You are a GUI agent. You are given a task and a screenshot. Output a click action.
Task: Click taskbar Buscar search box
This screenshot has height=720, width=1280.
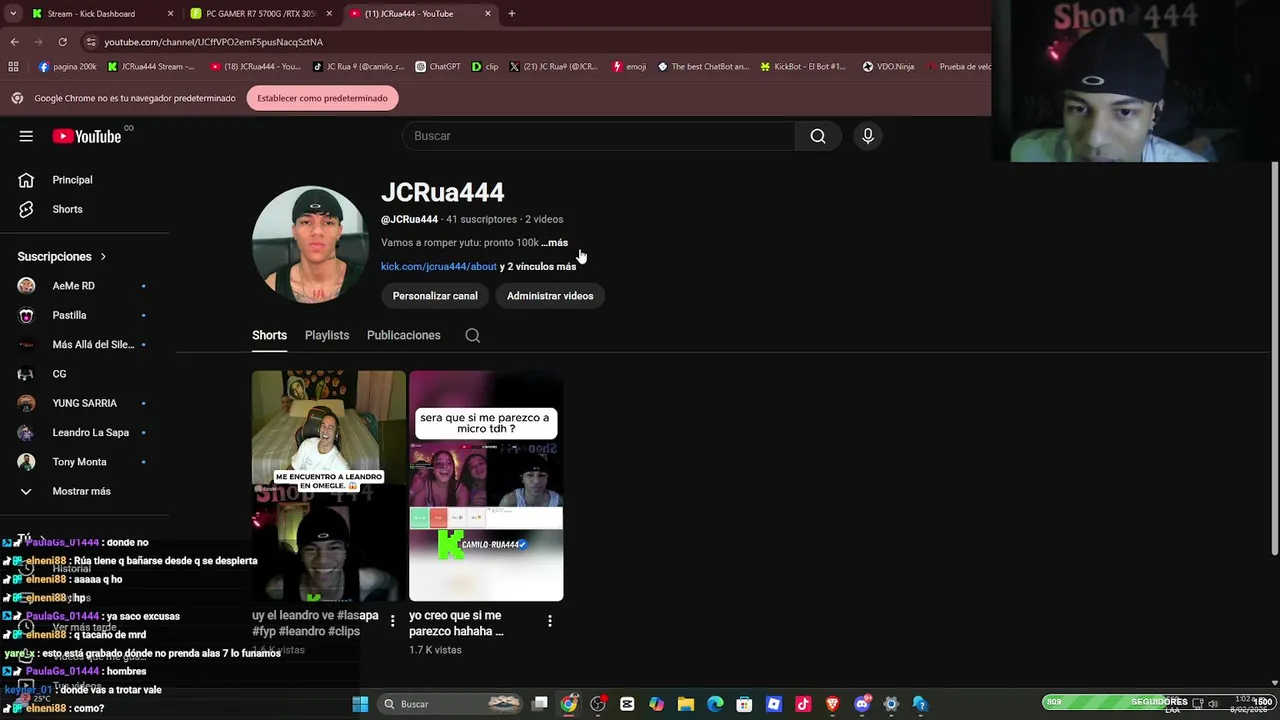452,704
